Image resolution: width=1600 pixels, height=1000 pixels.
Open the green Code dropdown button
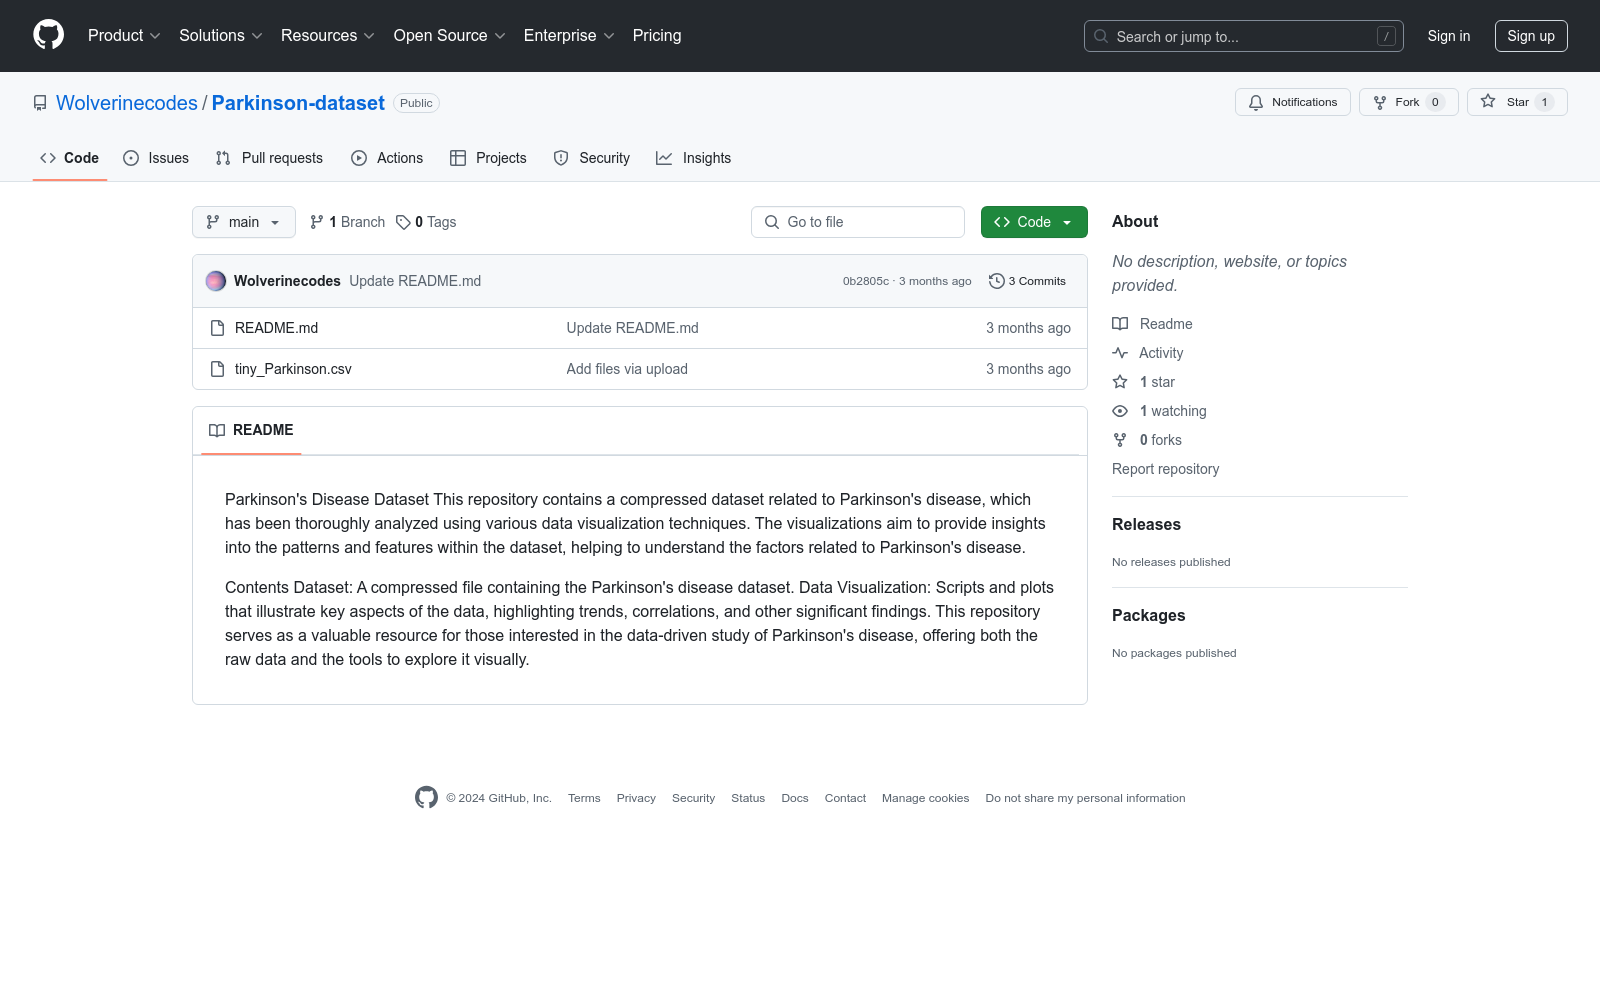[x=1034, y=222]
